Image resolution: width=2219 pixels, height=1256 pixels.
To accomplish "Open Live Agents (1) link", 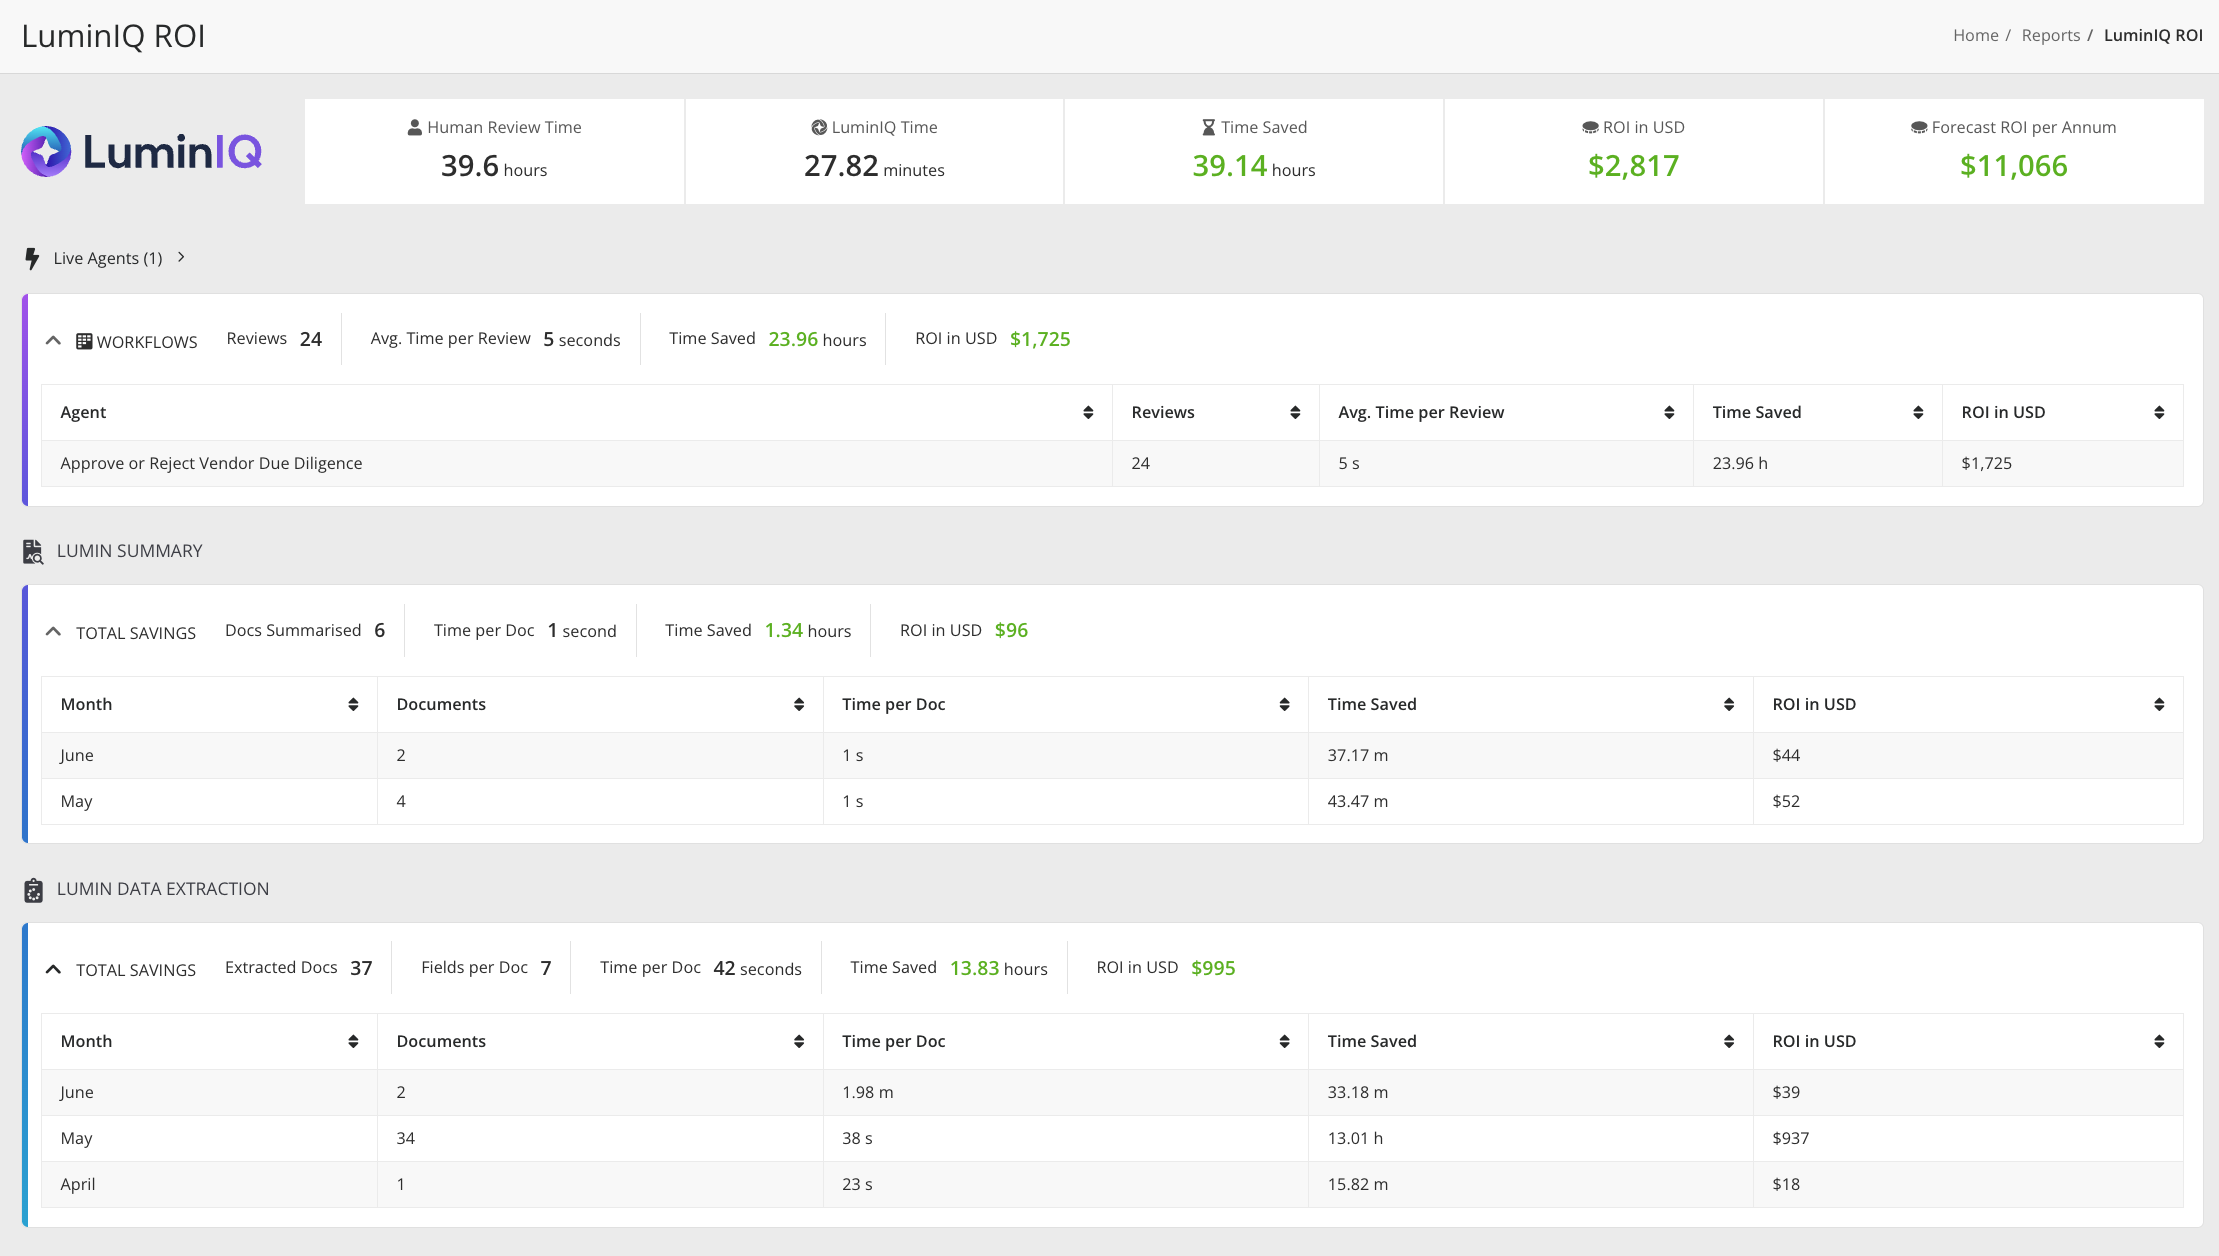I will tap(108, 258).
